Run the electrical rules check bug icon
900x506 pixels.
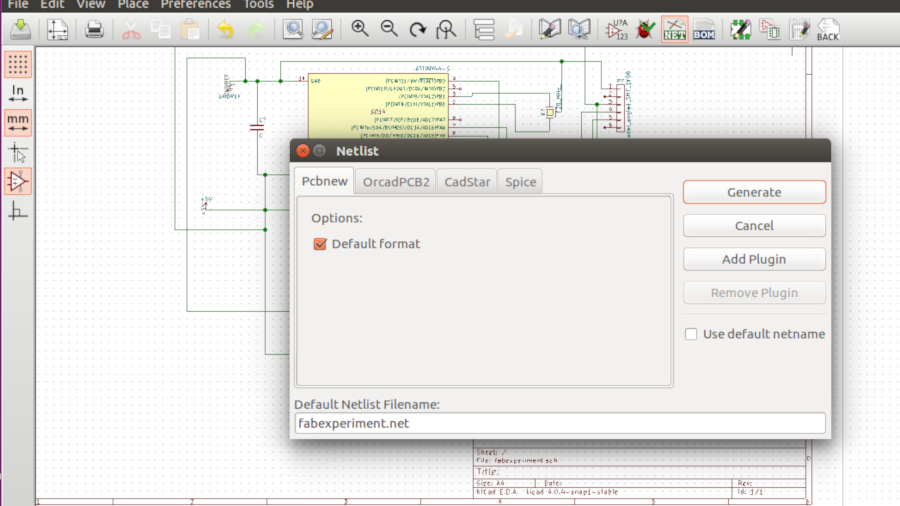pos(646,29)
